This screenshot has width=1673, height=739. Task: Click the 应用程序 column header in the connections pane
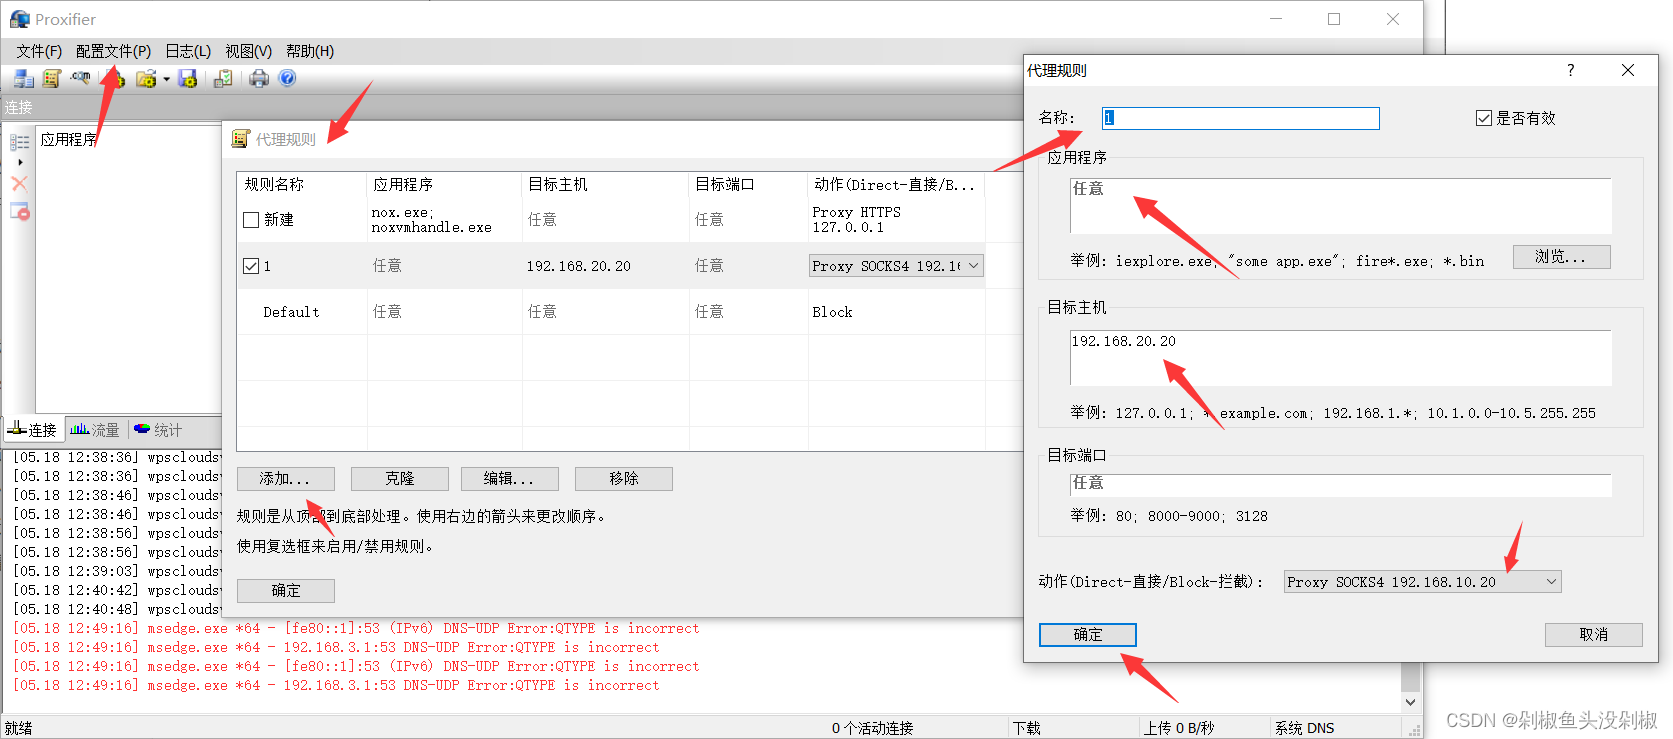point(69,139)
